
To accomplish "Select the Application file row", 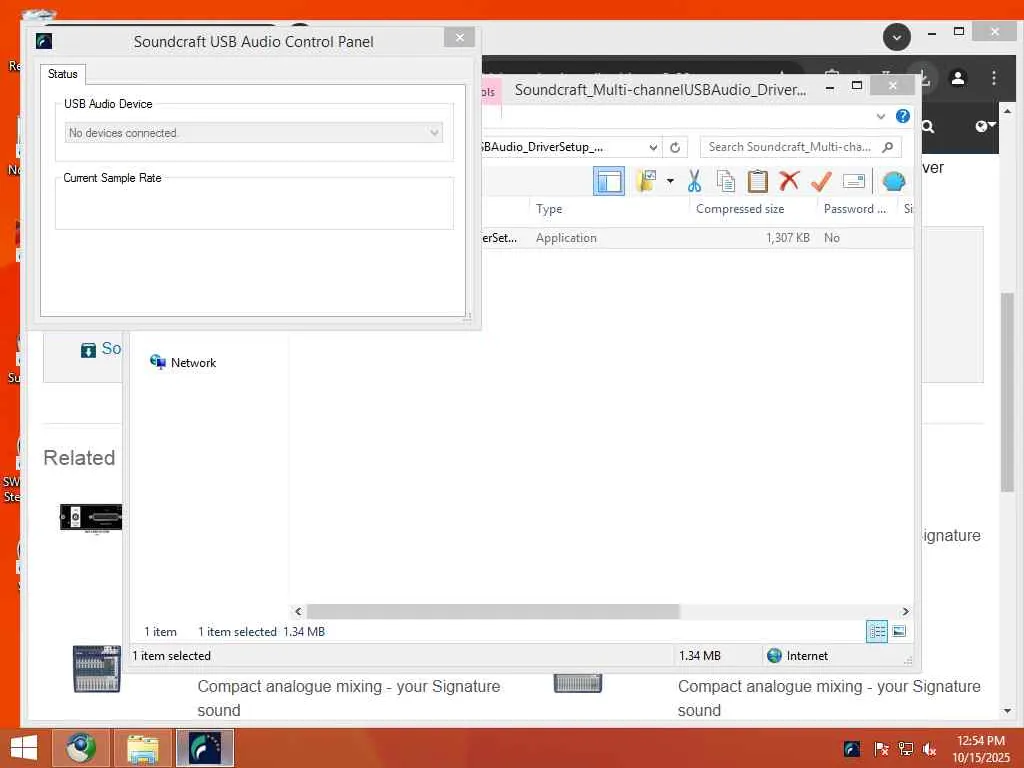I will click(697, 238).
